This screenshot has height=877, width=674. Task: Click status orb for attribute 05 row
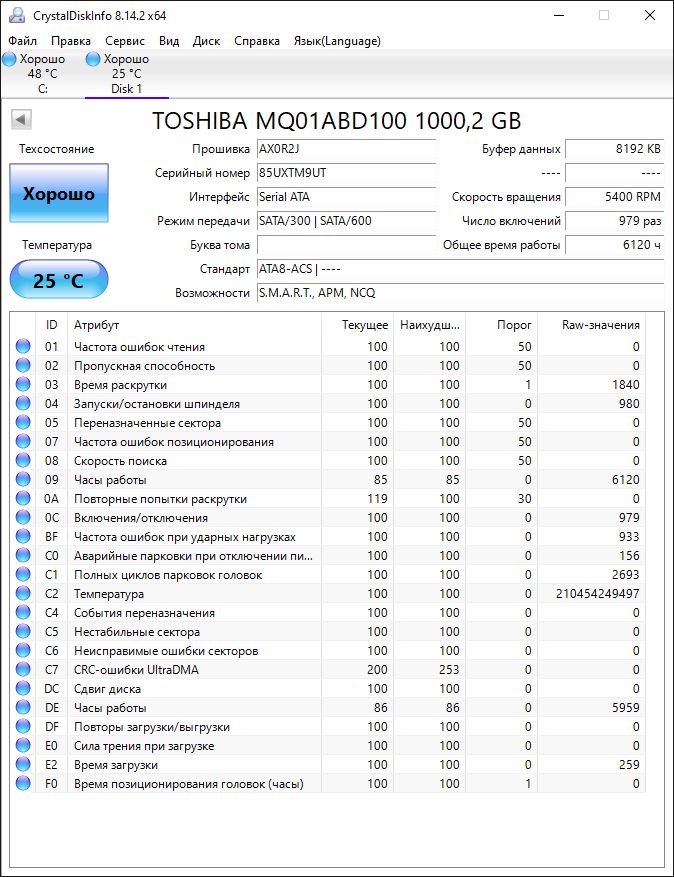(23, 423)
